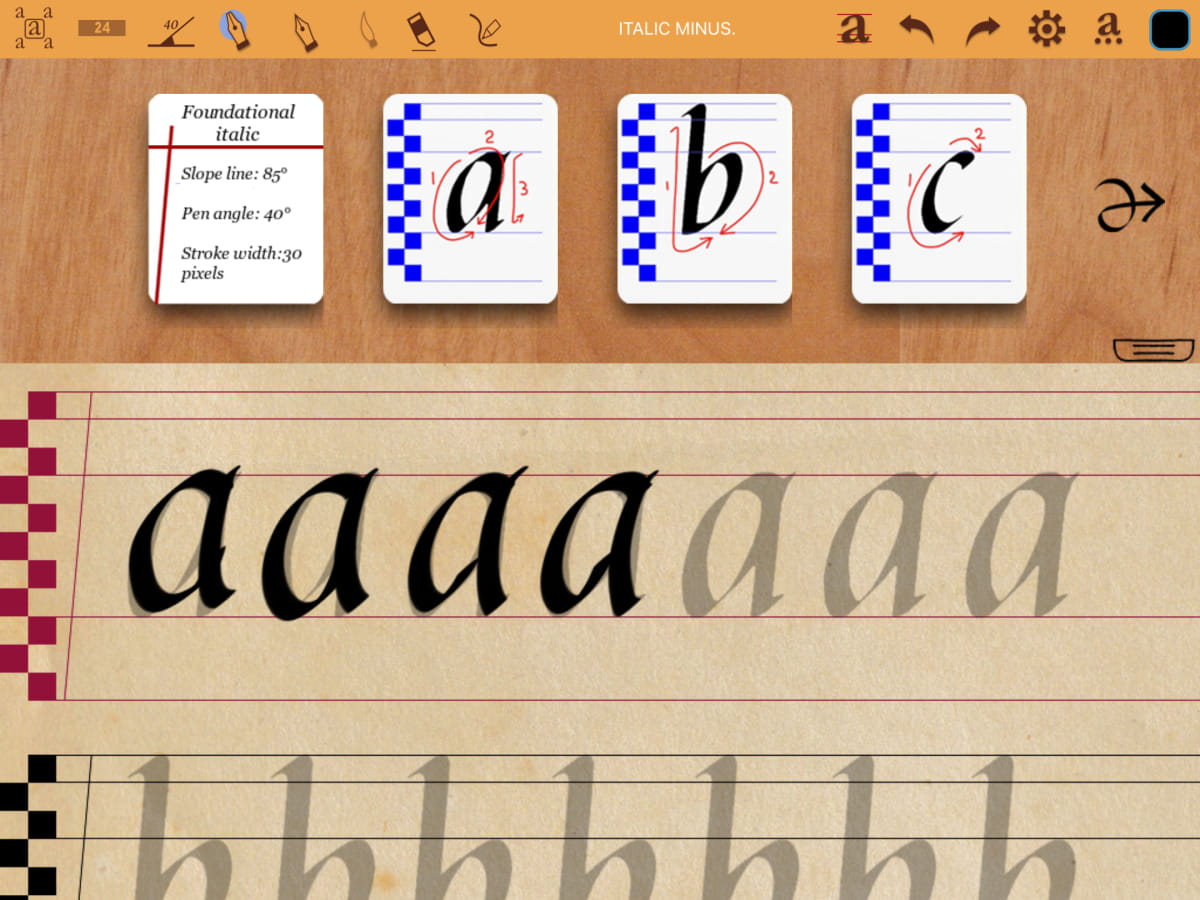This screenshot has width=1200, height=900.
Task: Collapse the letter cards panel handle
Action: pyautogui.click(x=1152, y=348)
